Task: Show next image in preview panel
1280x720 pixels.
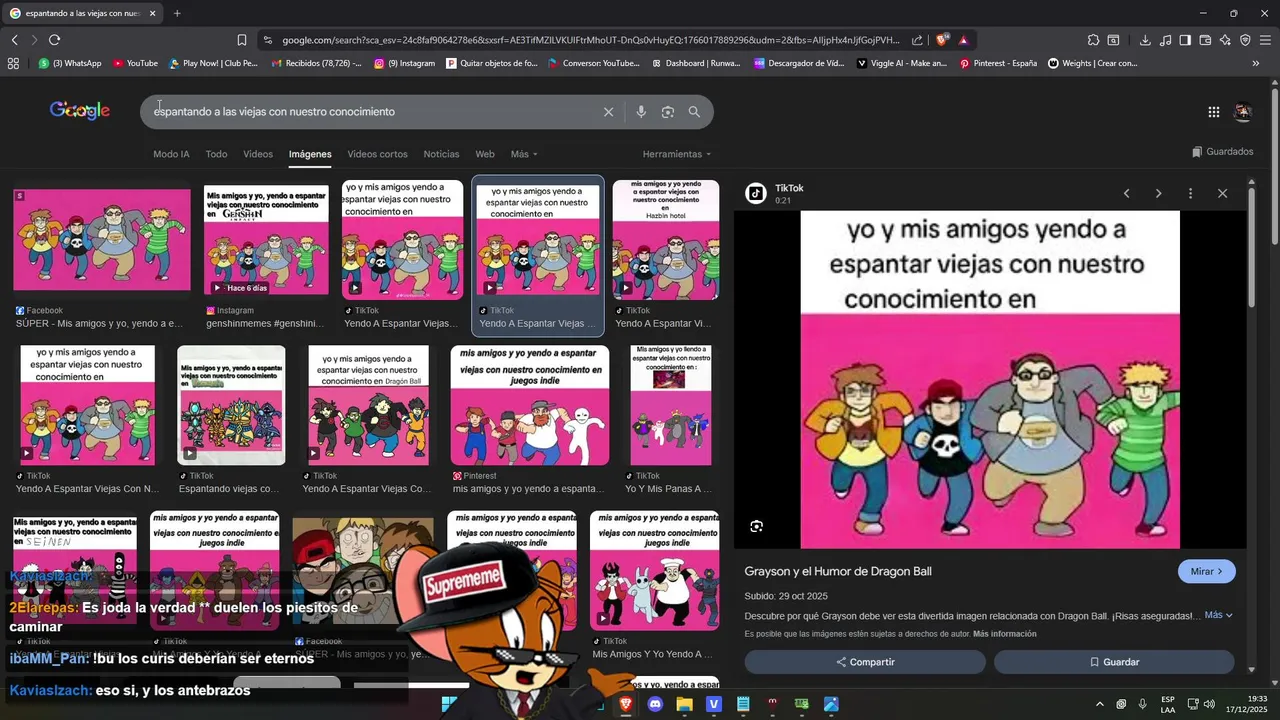Action: [x=1158, y=193]
